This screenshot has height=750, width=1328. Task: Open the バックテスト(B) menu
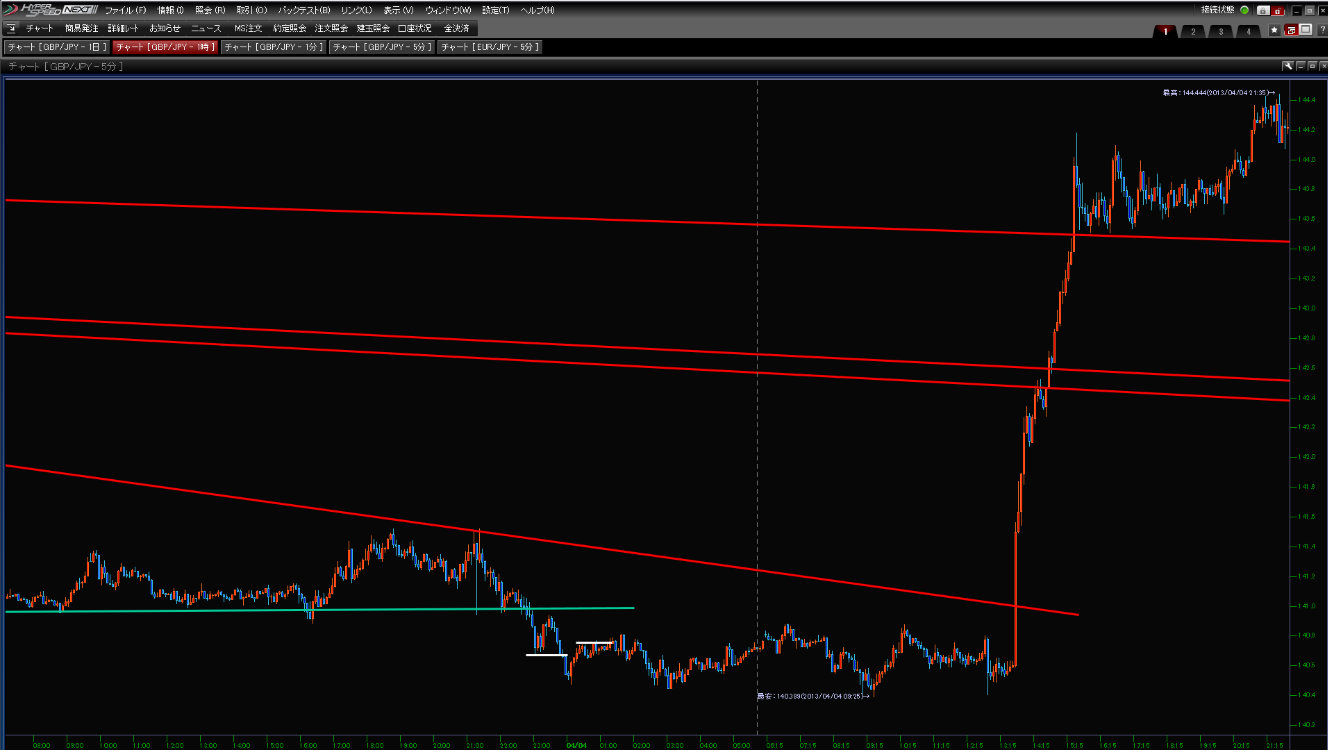(304, 9)
